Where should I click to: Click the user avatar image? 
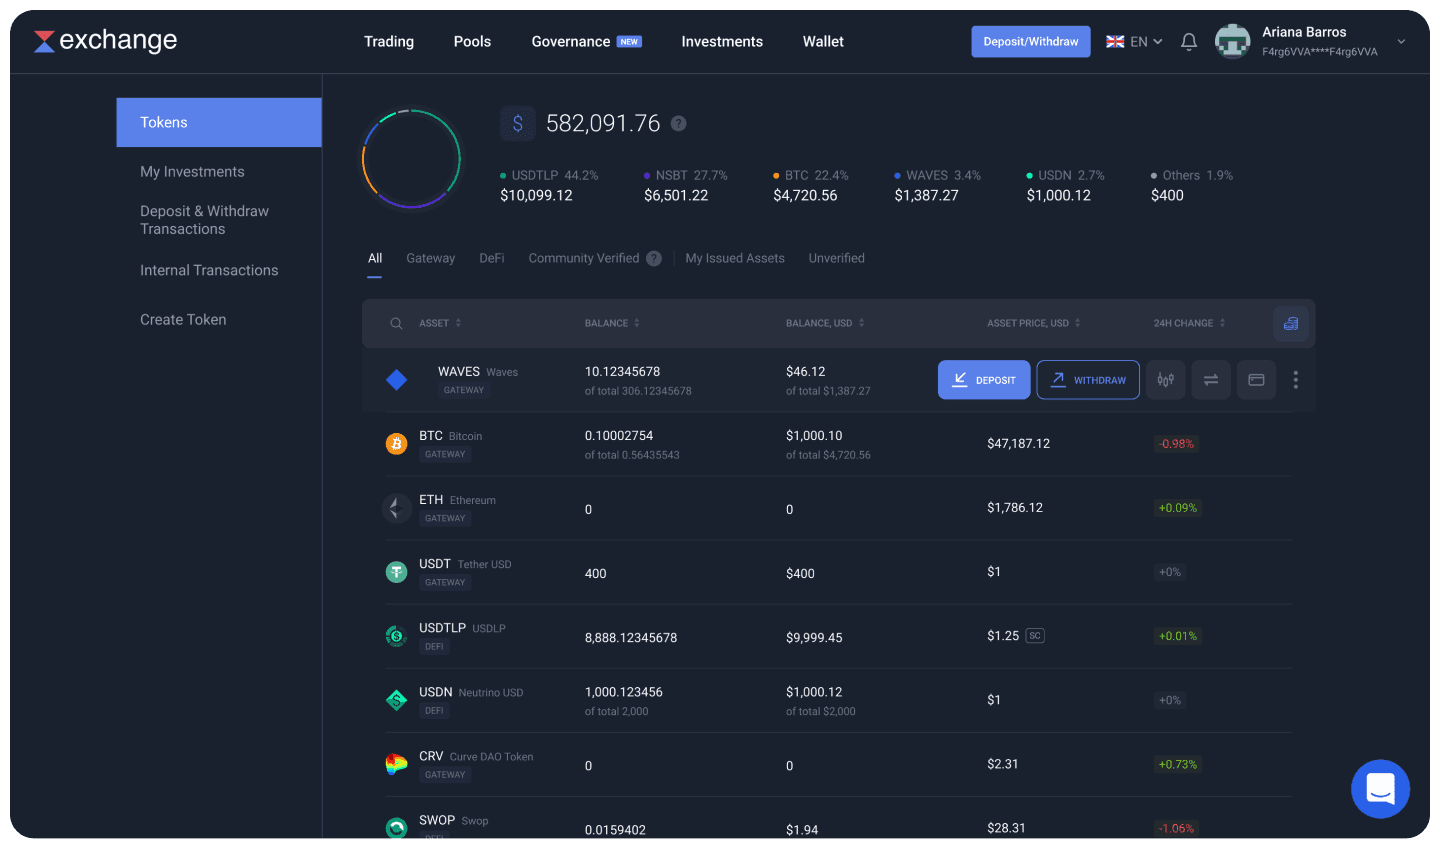click(1232, 41)
